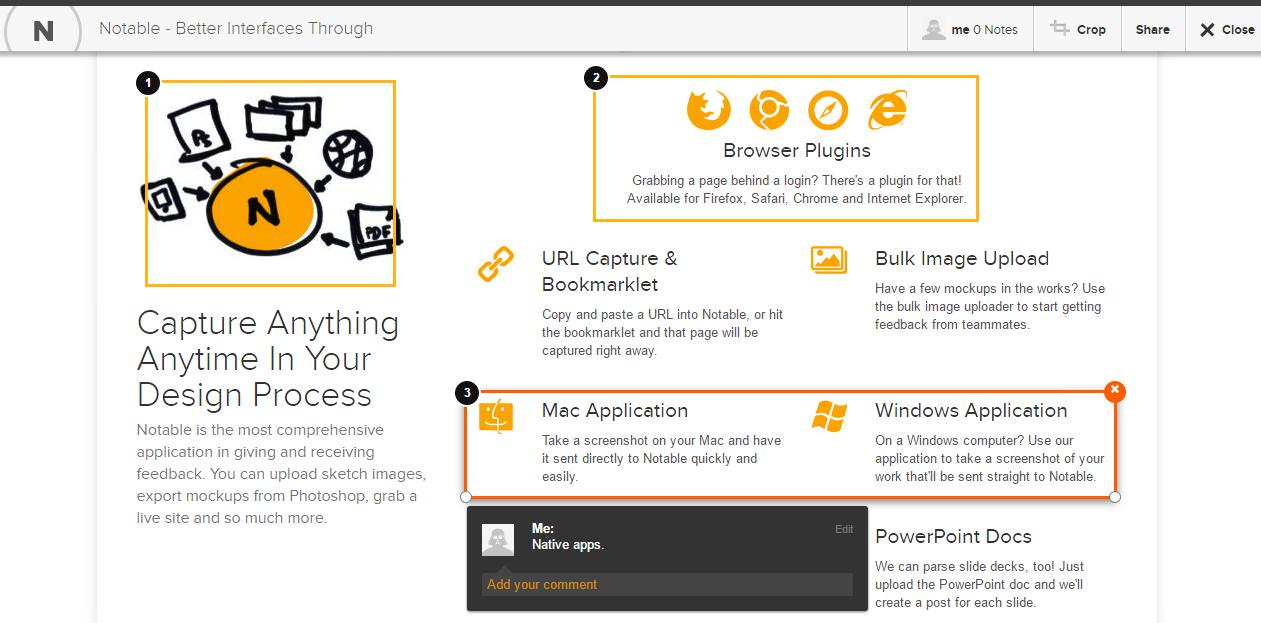
Task: Click the Mac Application heading
Action: pos(615,411)
